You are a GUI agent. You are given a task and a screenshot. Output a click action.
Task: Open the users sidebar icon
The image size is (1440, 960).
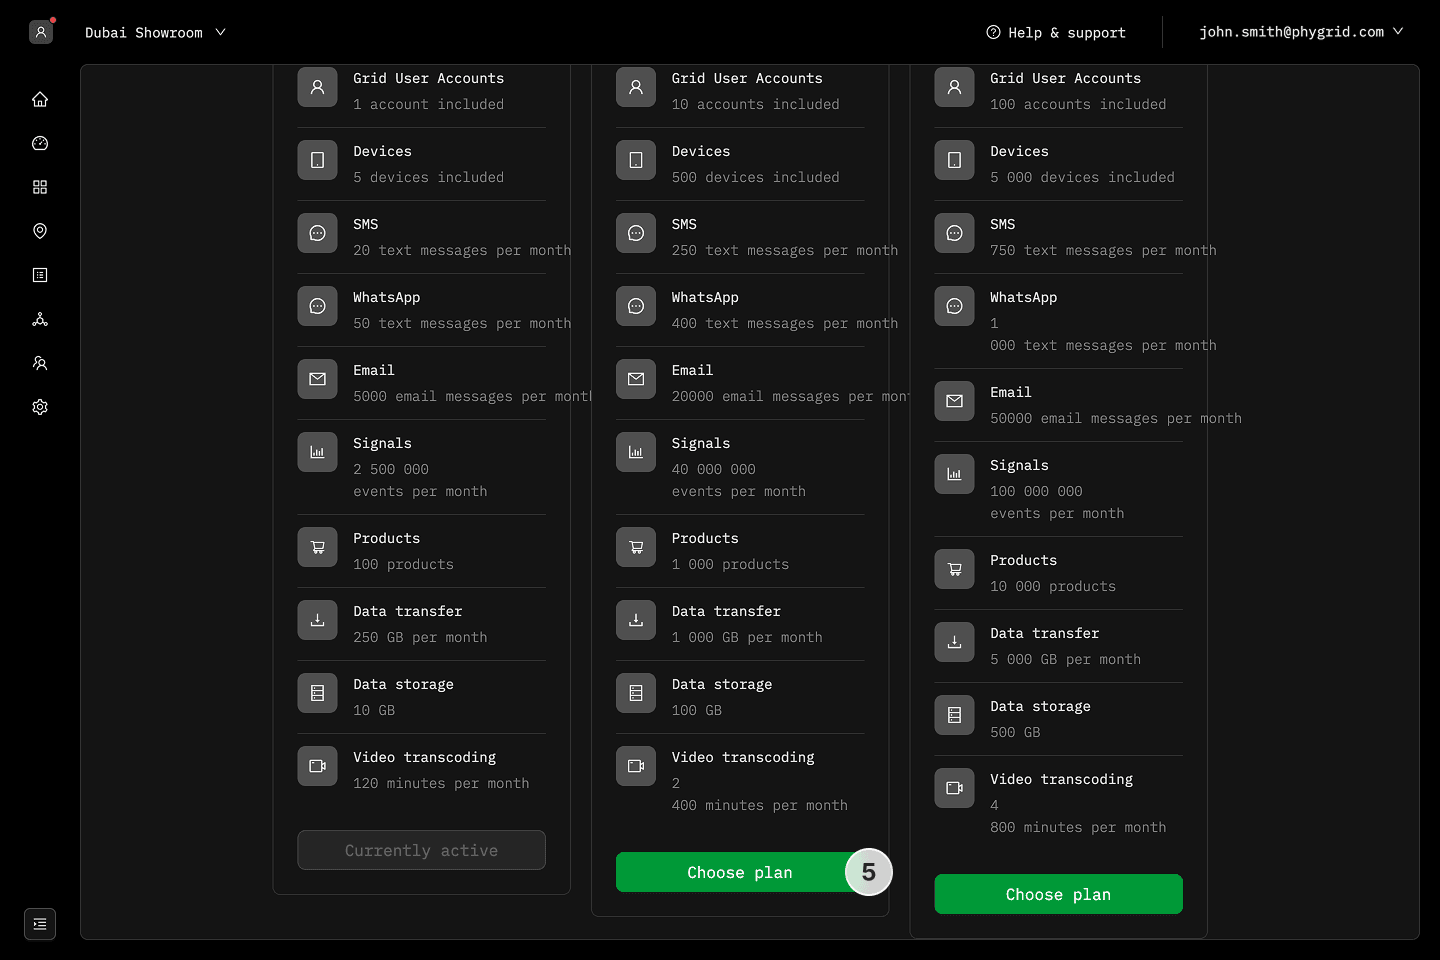(40, 363)
